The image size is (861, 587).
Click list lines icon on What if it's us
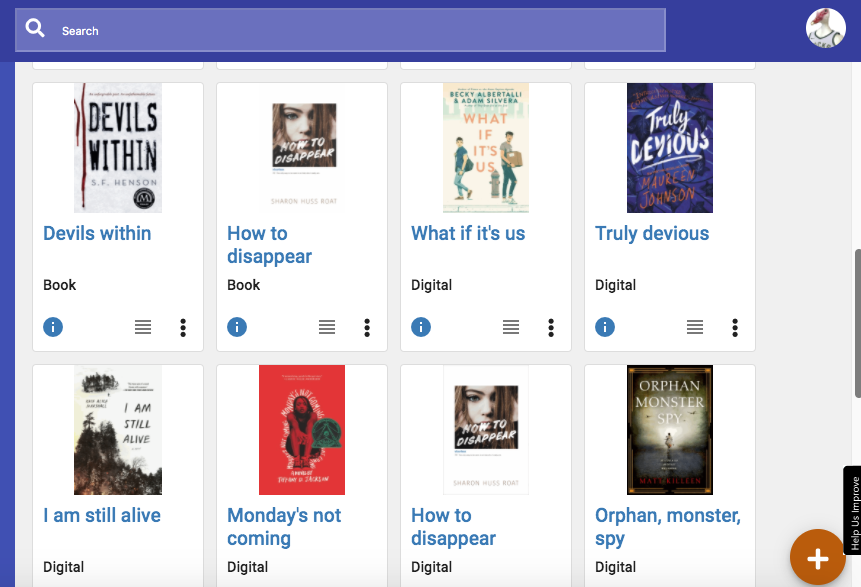click(x=511, y=327)
